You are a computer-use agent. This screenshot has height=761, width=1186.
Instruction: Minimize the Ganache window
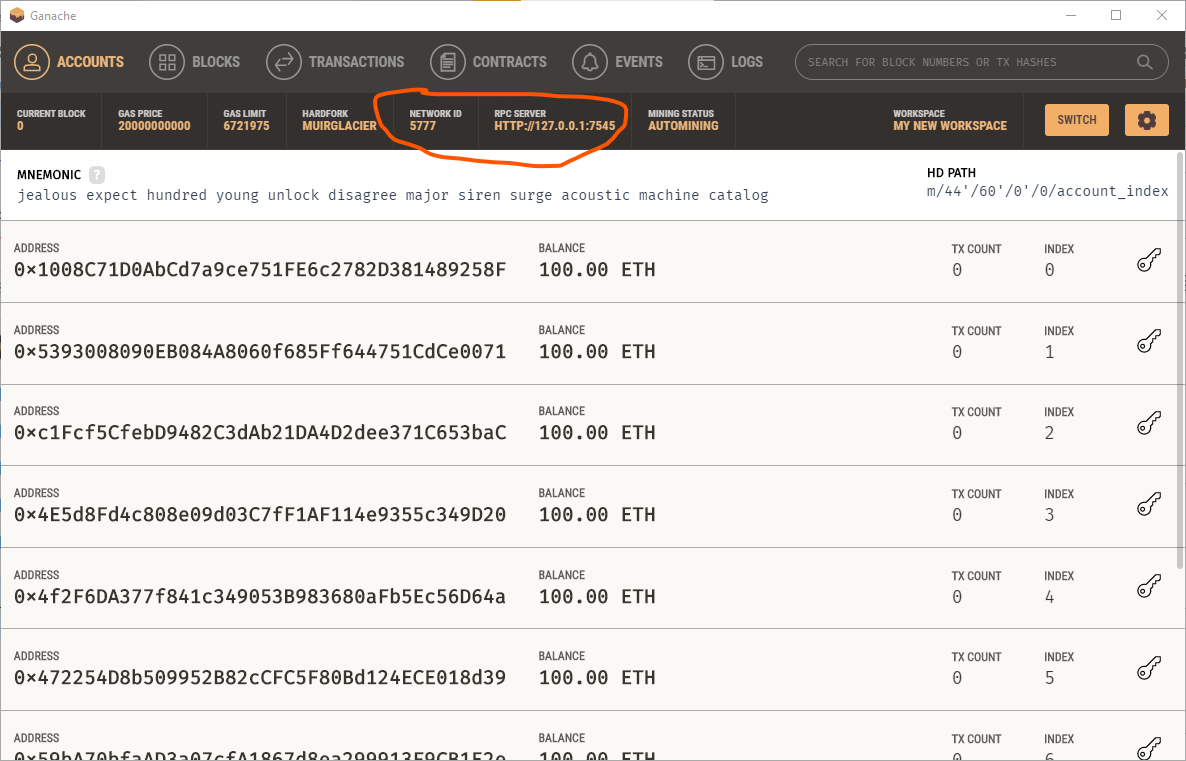click(x=1070, y=15)
